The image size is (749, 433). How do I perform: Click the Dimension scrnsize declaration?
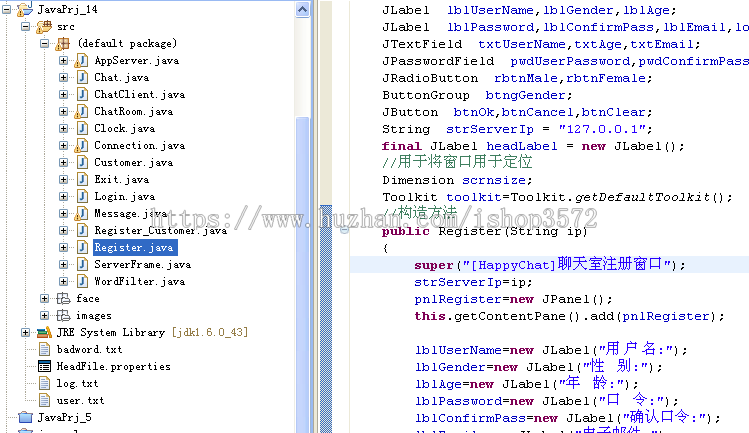click(457, 180)
